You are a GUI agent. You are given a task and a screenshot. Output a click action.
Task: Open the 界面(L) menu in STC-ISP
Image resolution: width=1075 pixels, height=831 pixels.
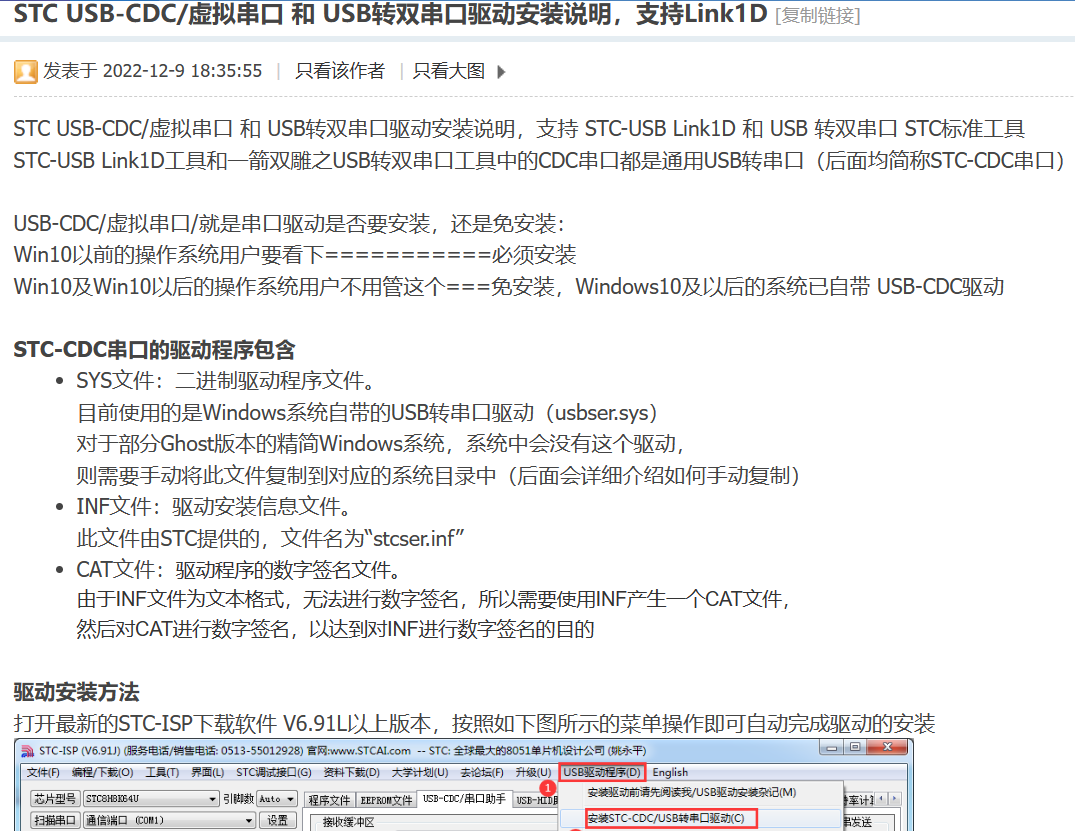coord(208,773)
